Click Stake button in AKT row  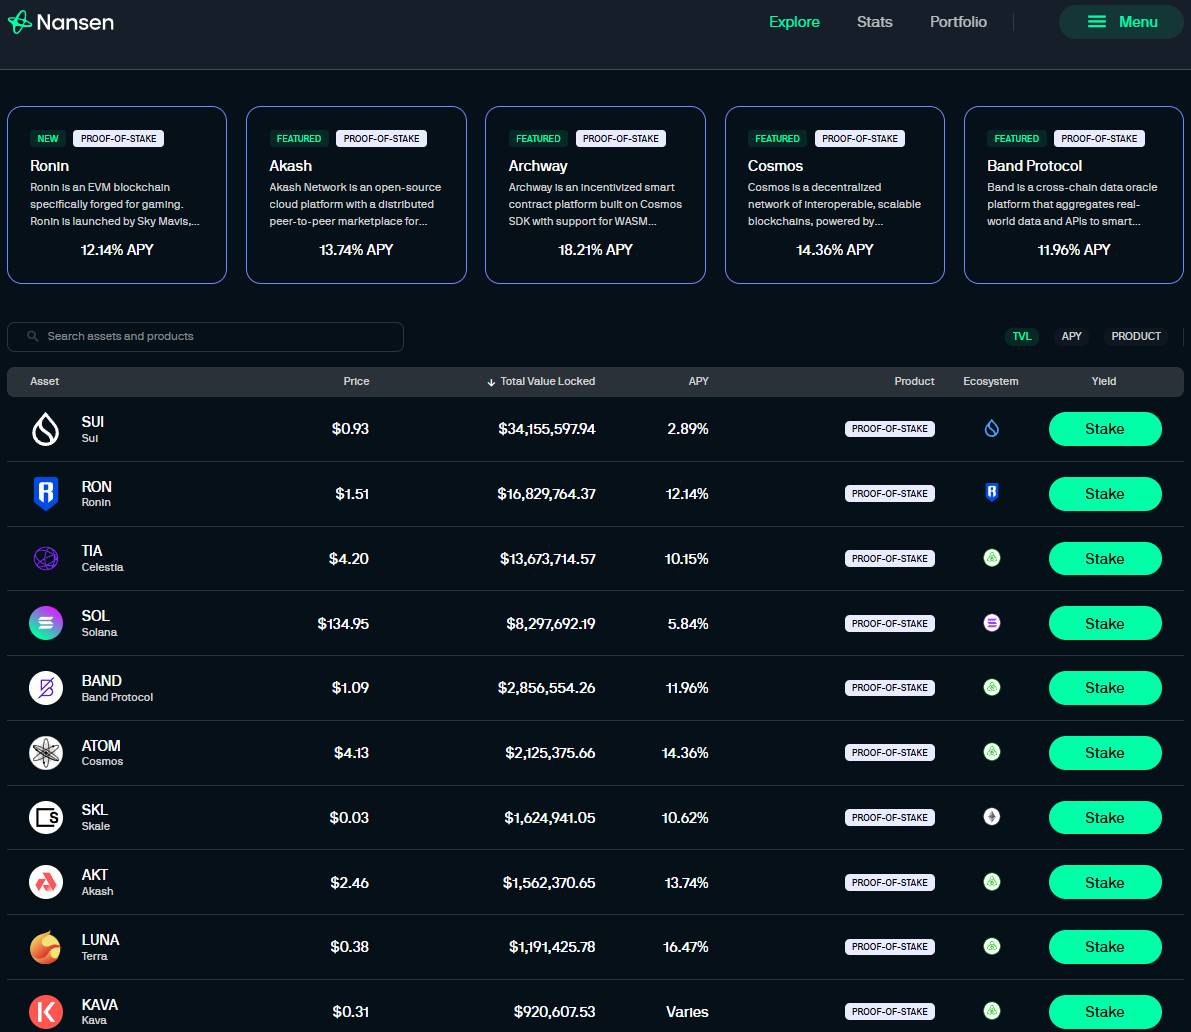[x=1104, y=882]
